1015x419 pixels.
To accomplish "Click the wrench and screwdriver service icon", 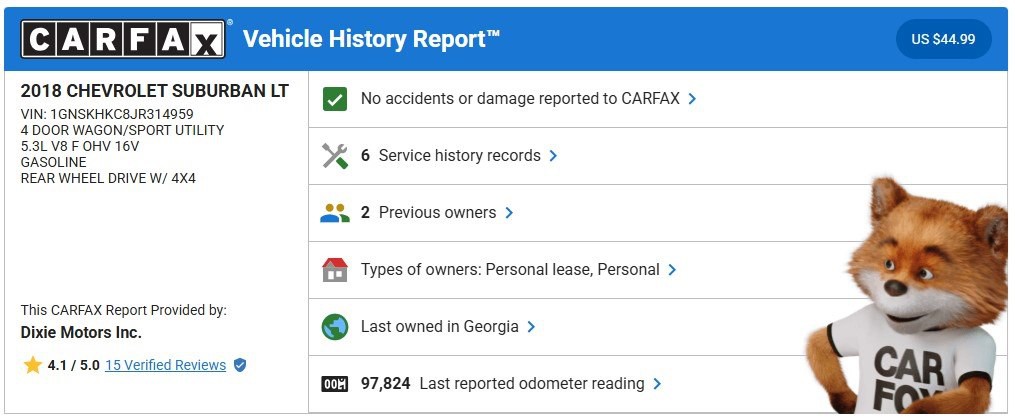I will (334, 156).
